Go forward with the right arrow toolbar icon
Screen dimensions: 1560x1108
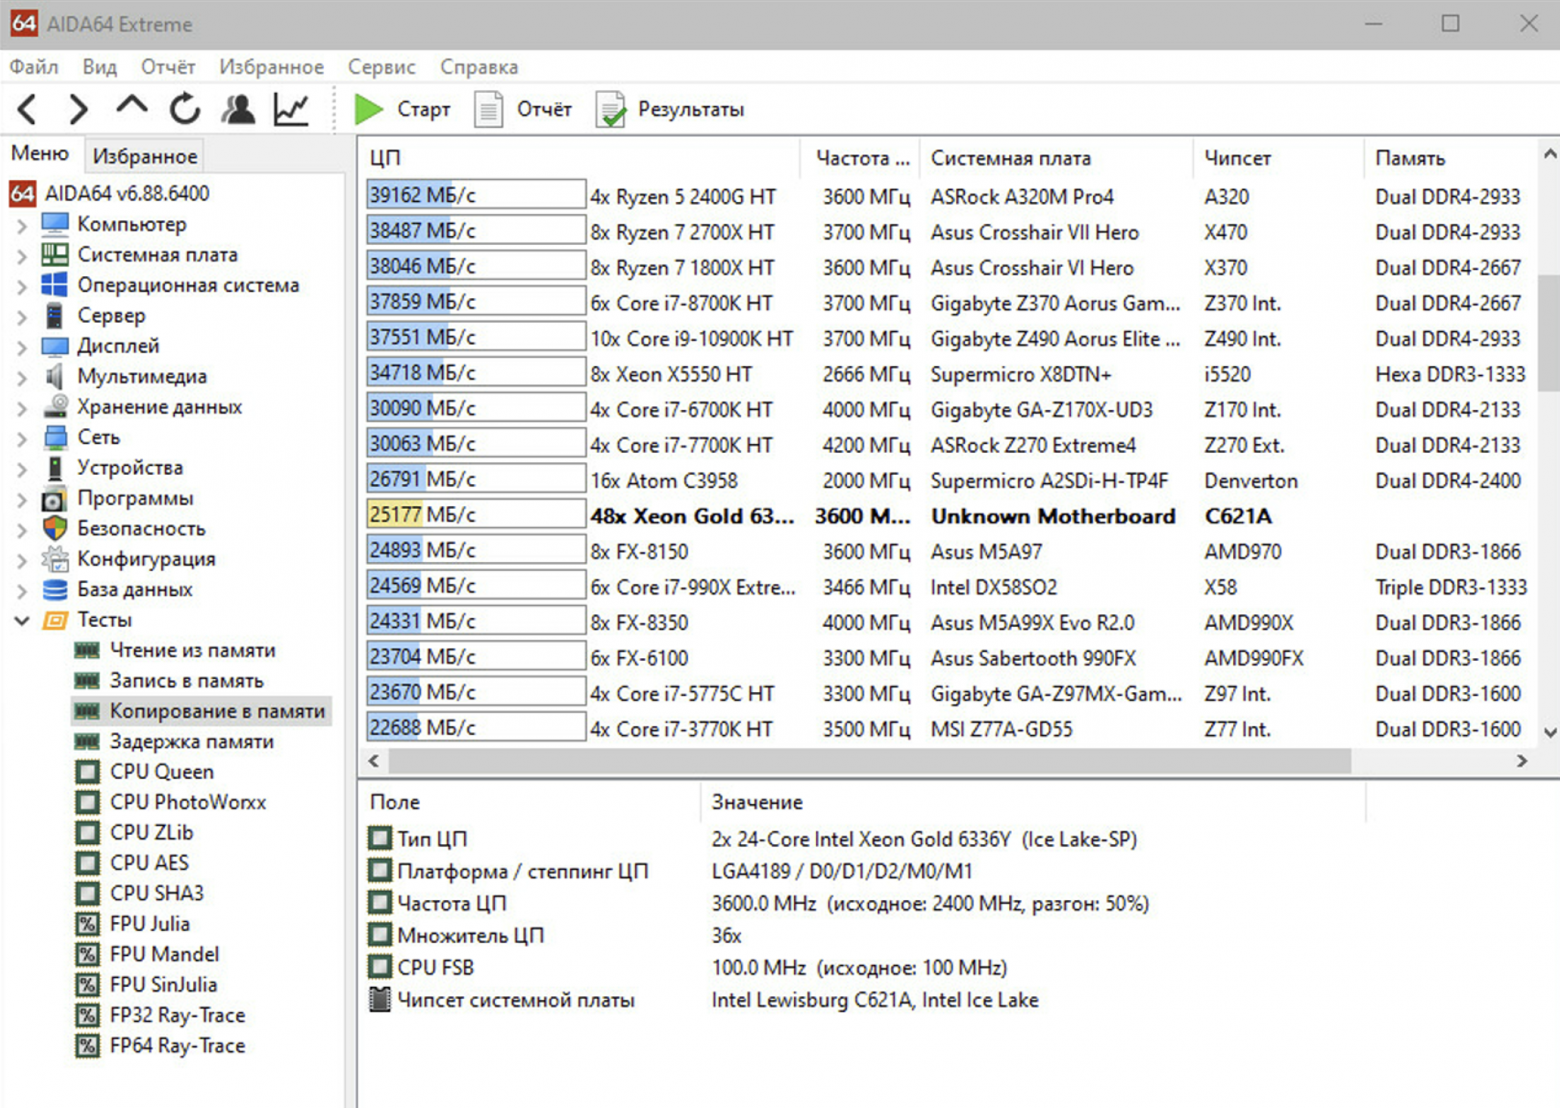(78, 108)
